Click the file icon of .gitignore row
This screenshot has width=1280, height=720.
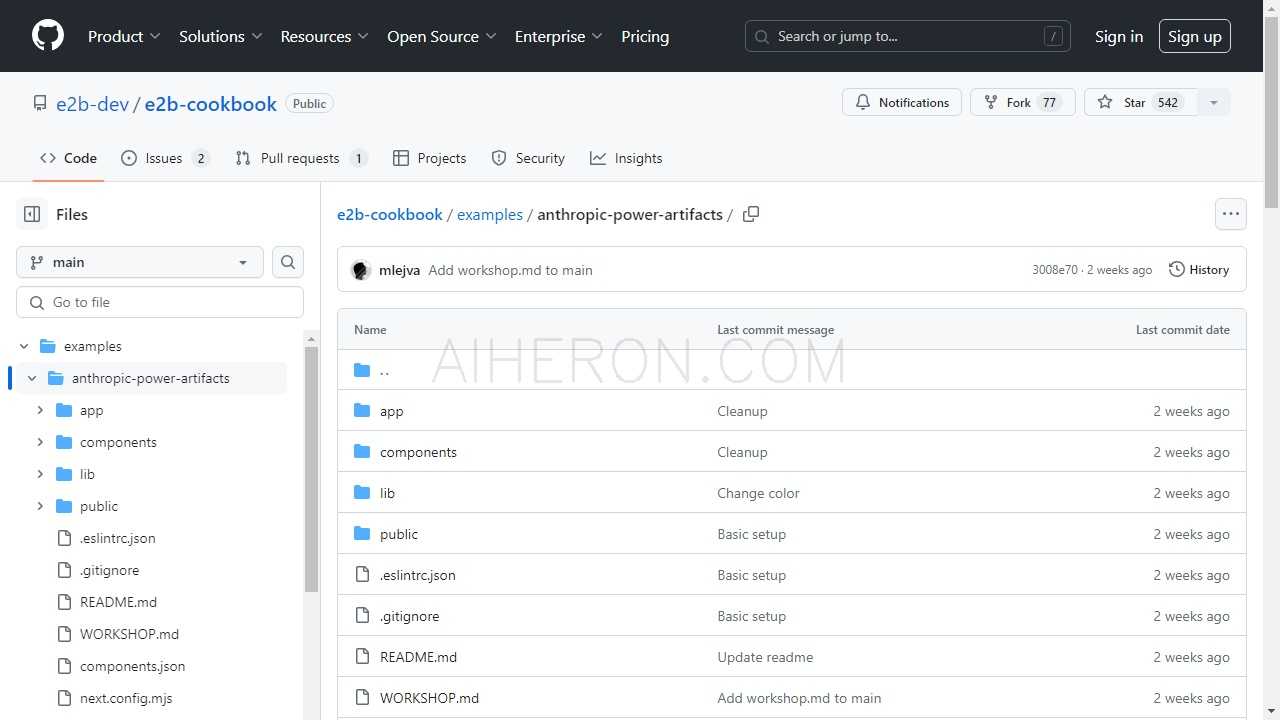(x=362, y=616)
